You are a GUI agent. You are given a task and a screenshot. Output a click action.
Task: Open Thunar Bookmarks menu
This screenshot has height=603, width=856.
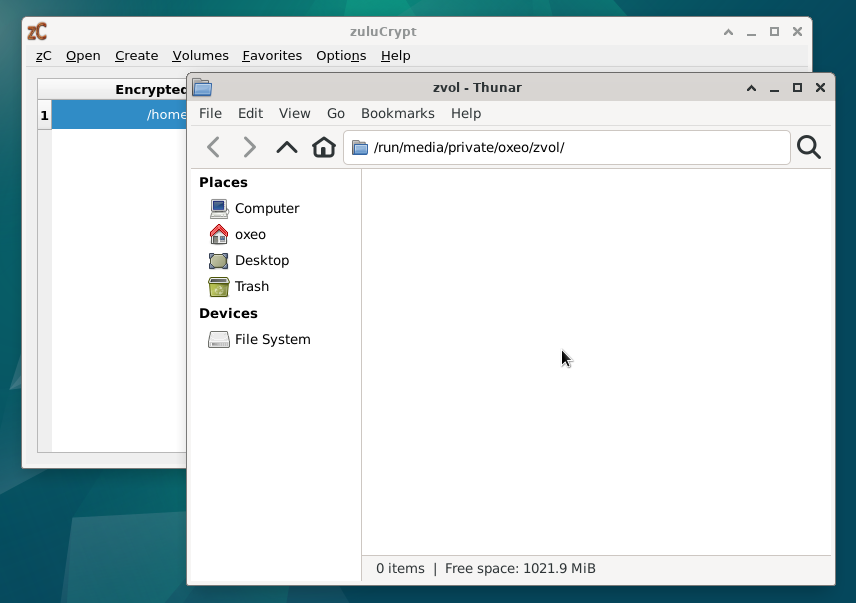point(397,114)
